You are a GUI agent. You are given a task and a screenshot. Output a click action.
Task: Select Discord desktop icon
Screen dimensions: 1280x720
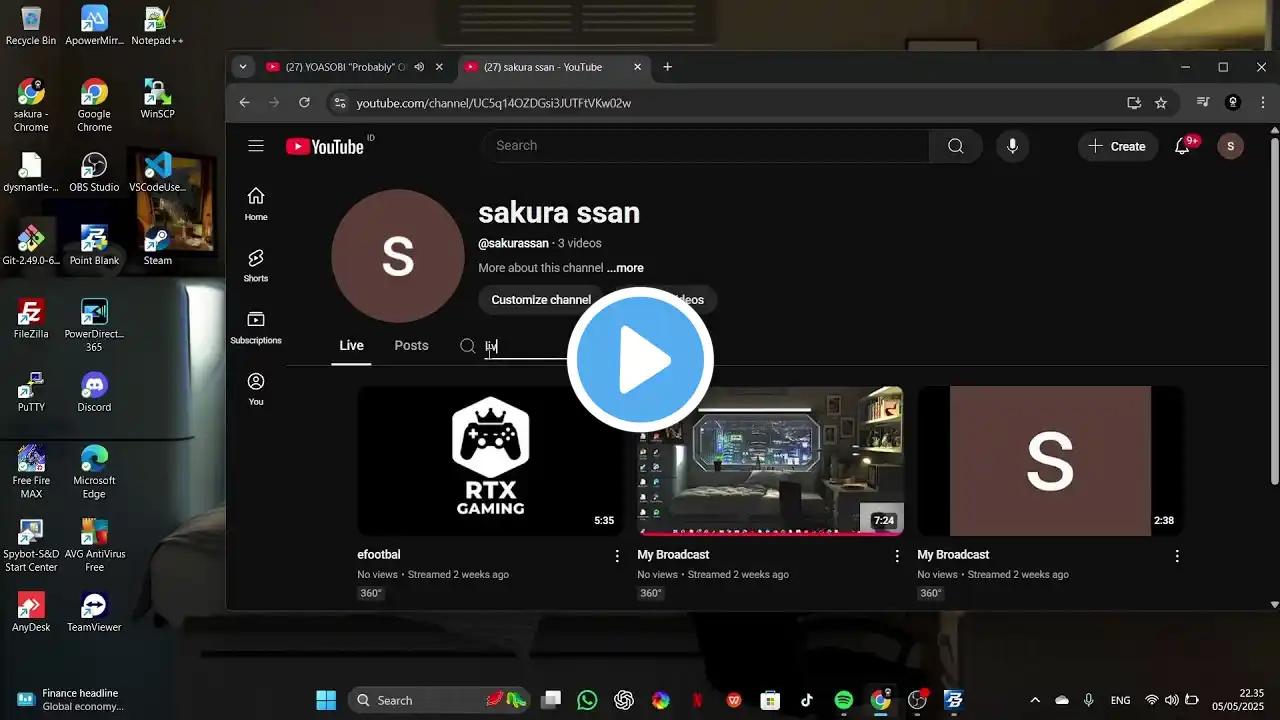click(94, 392)
